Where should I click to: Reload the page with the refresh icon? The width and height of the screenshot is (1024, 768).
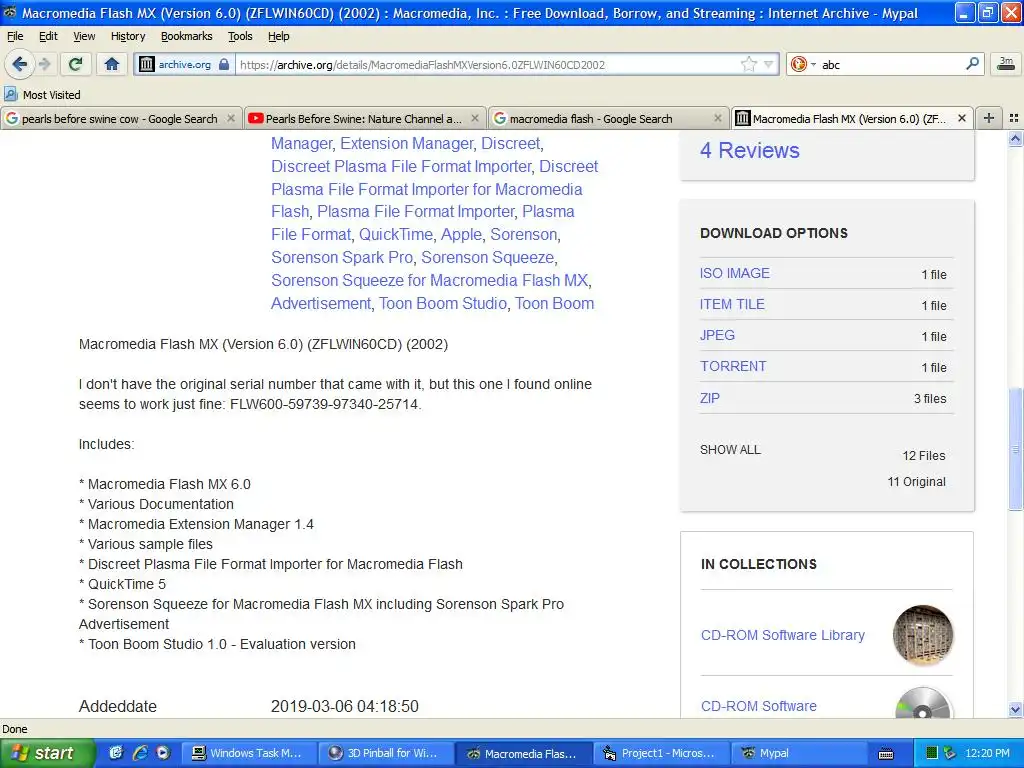tap(75, 64)
